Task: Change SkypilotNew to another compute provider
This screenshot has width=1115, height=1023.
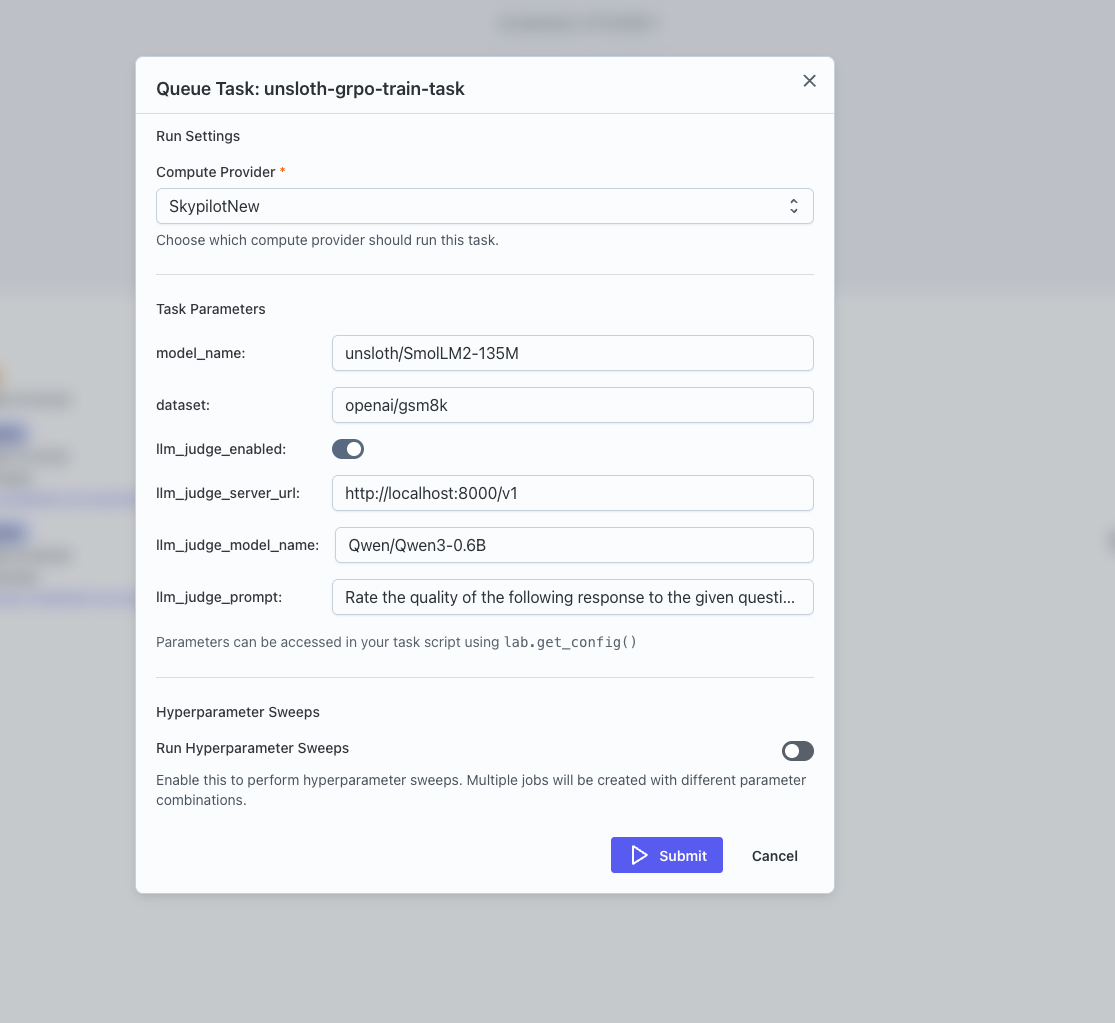Action: tap(484, 206)
